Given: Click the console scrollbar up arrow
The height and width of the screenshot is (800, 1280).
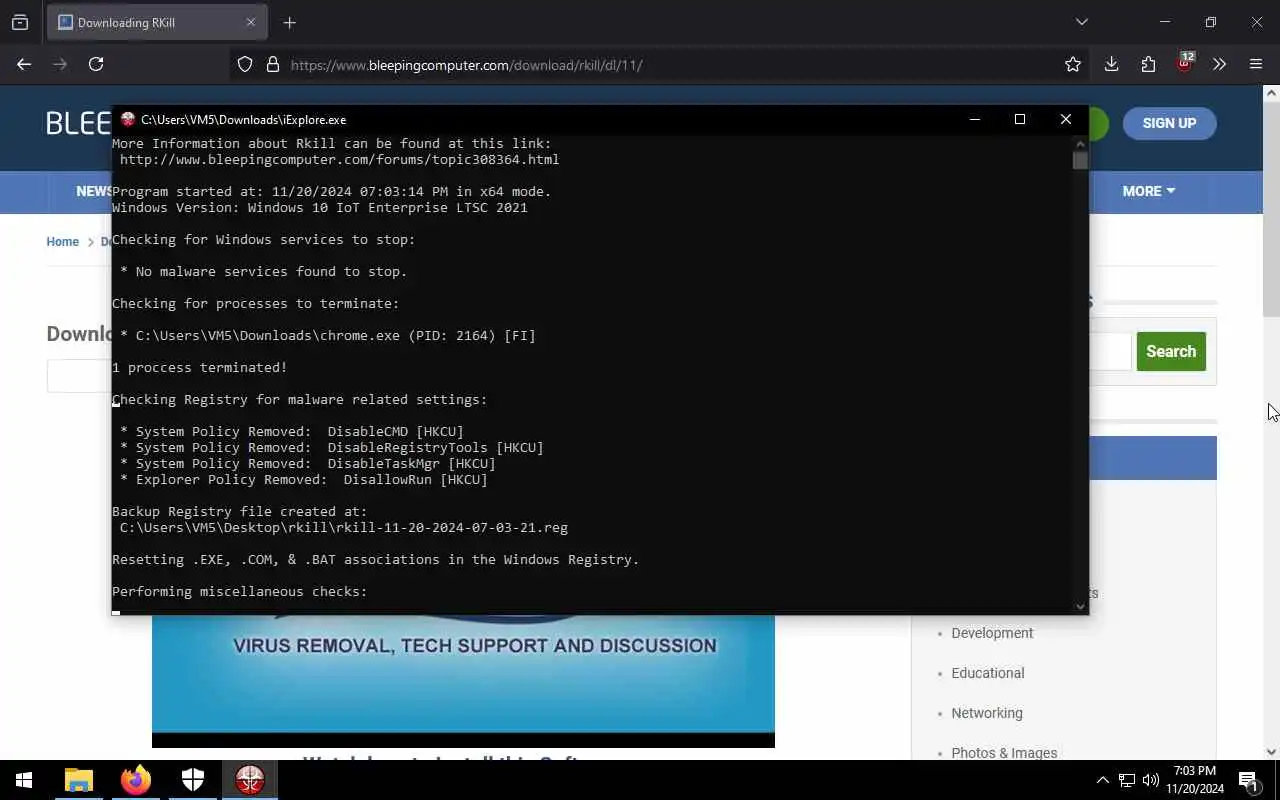Looking at the screenshot, I should click(1080, 143).
